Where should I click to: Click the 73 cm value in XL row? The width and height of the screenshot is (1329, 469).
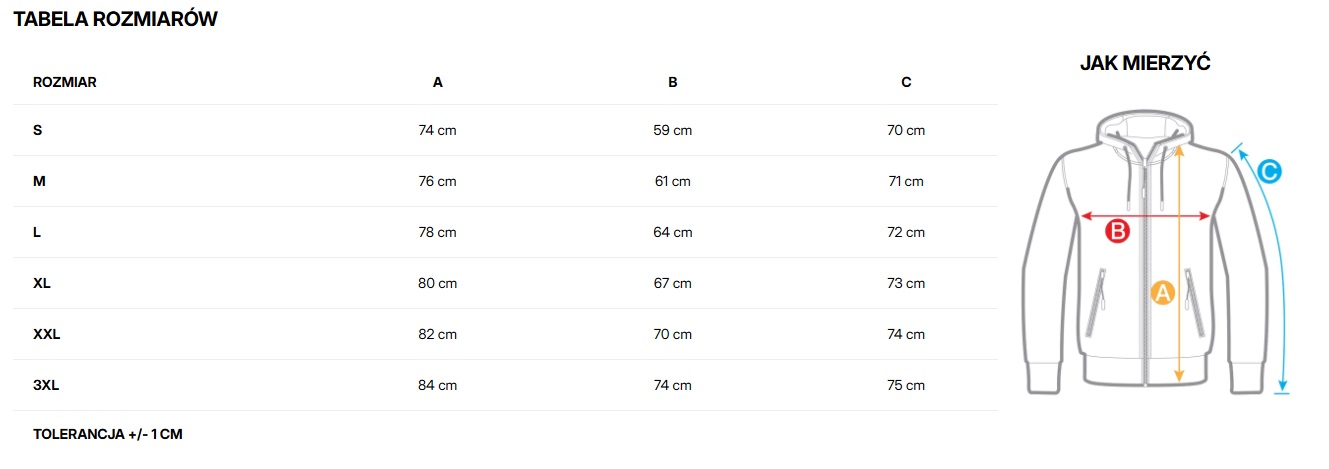click(906, 283)
